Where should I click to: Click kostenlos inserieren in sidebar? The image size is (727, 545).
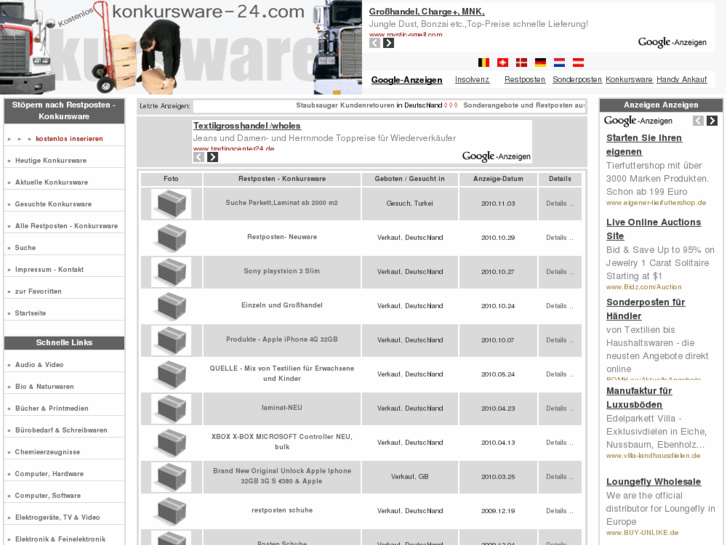pyautogui.click(x=69, y=139)
